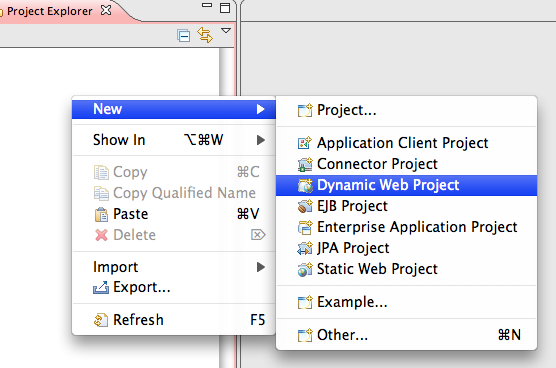Viewport: 556px width, 368px height.
Task: Open the Project Explorer view menu triangle
Action: (226, 31)
